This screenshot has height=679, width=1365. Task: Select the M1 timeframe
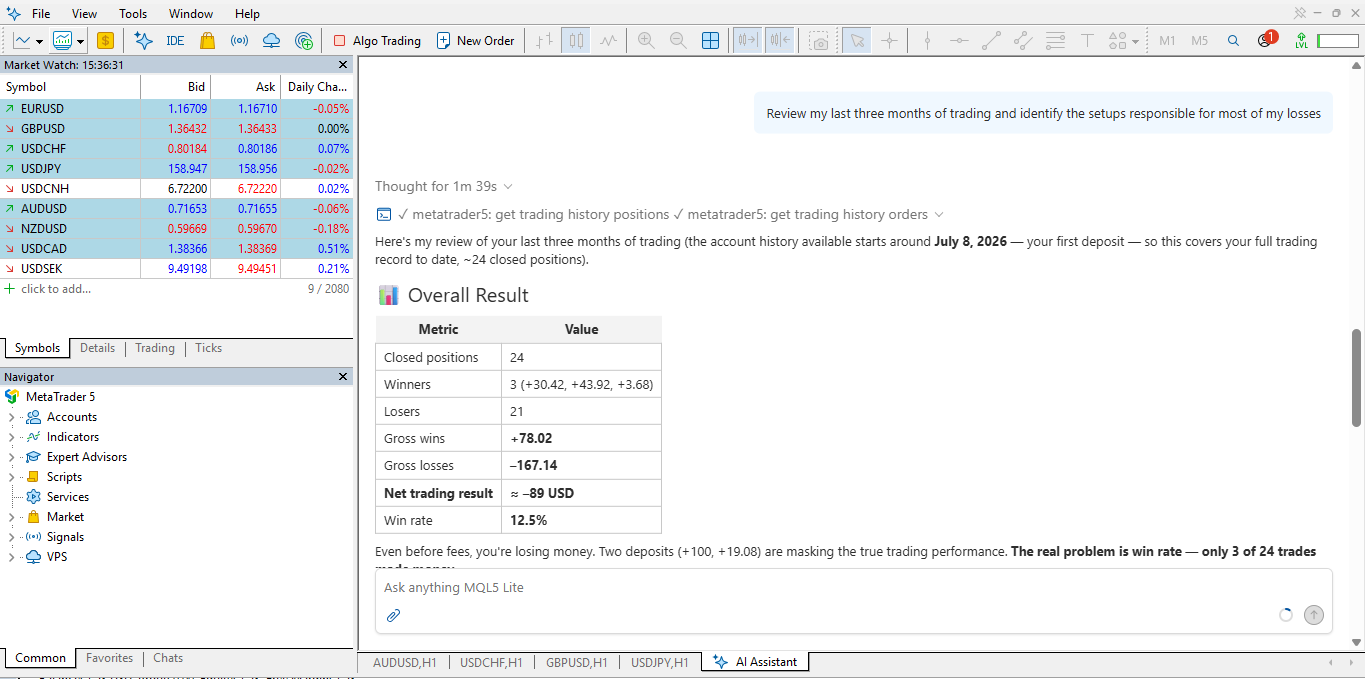[1167, 41]
